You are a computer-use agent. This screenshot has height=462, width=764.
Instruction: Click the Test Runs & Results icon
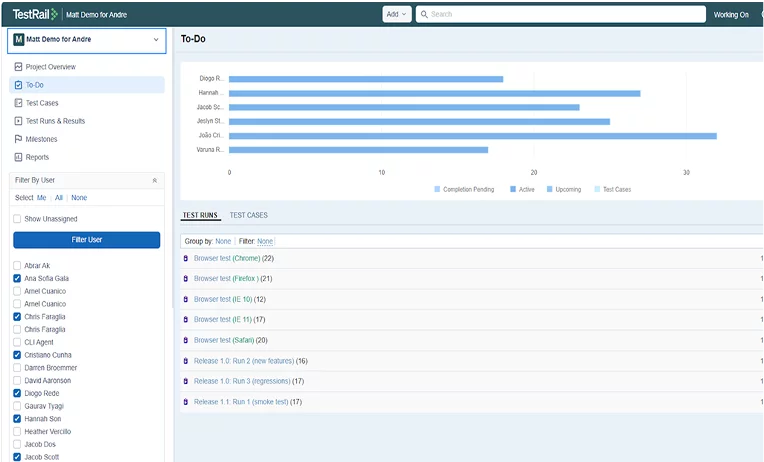(18, 121)
